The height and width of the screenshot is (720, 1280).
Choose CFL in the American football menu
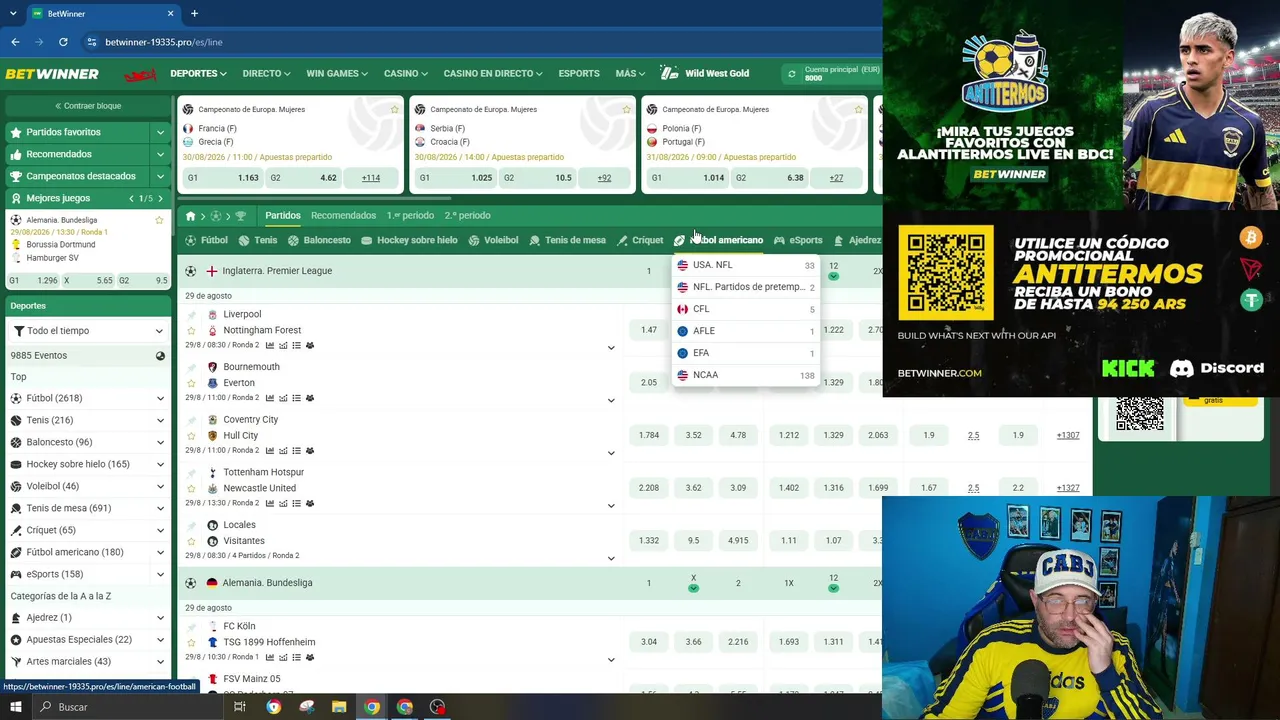click(x=746, y=309)
